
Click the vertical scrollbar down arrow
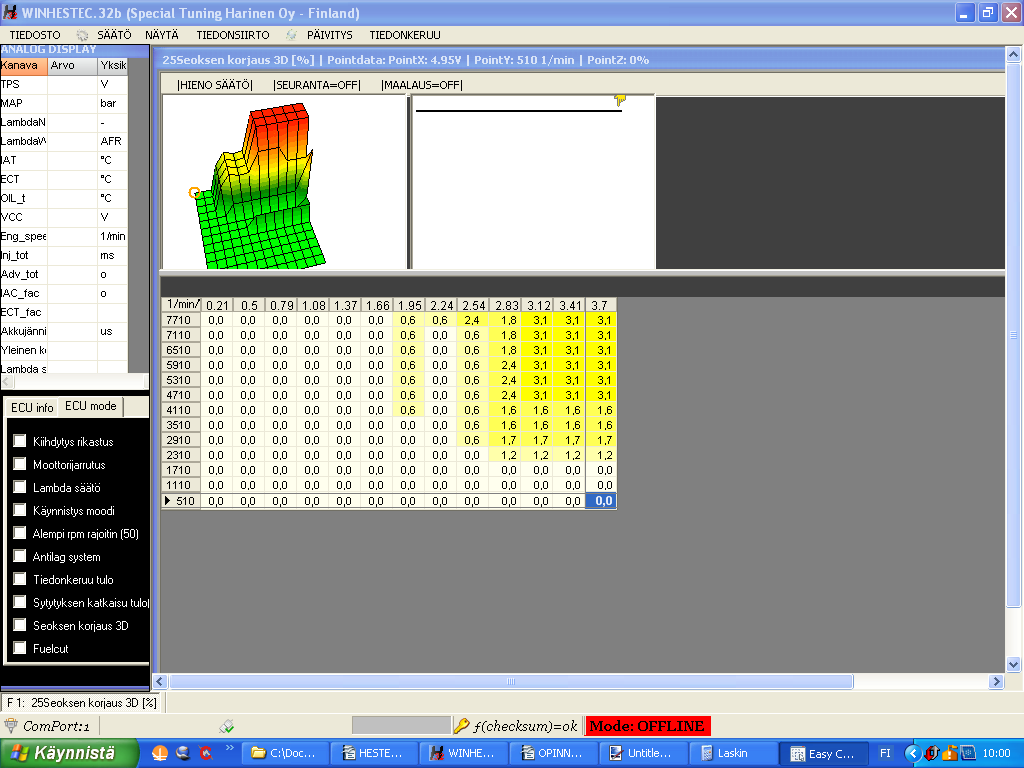(x=1014, y=665)
